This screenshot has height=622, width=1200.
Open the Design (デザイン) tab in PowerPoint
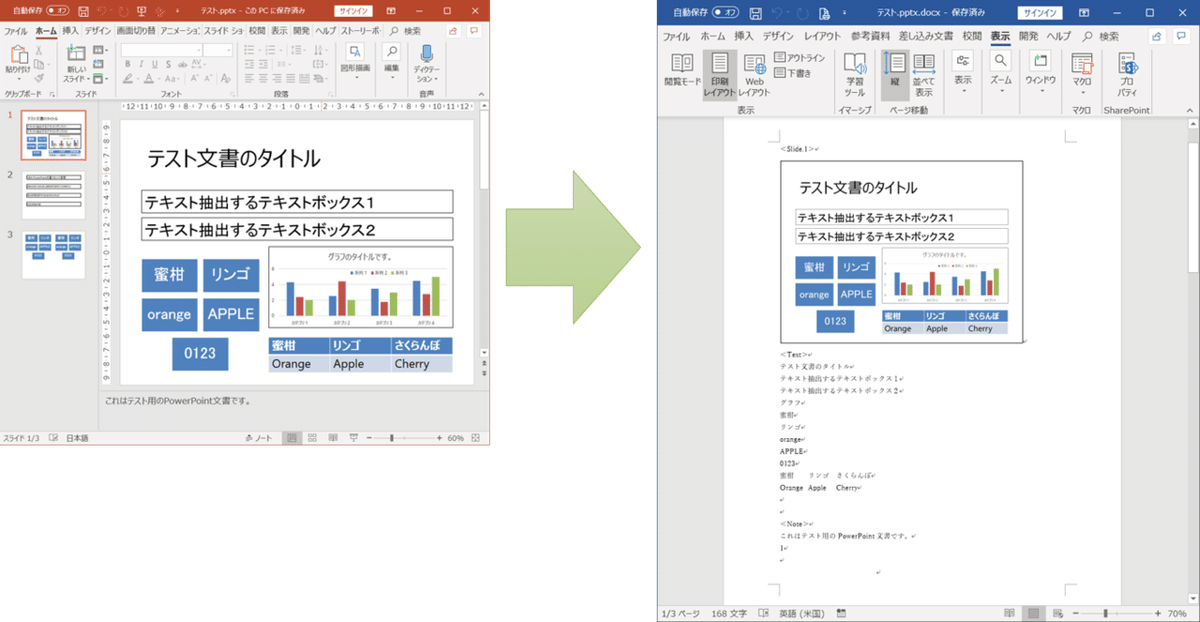coord(98,31)
